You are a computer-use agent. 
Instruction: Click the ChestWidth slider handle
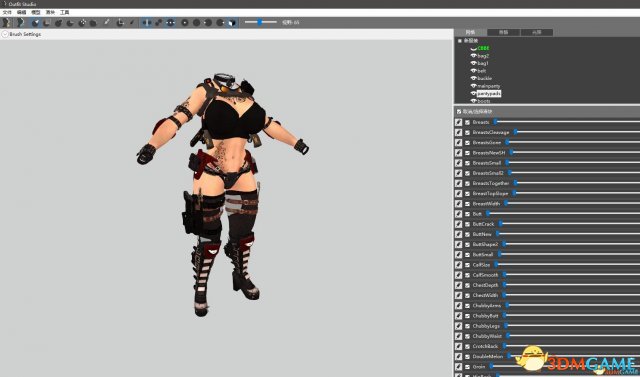coord(504,295)
